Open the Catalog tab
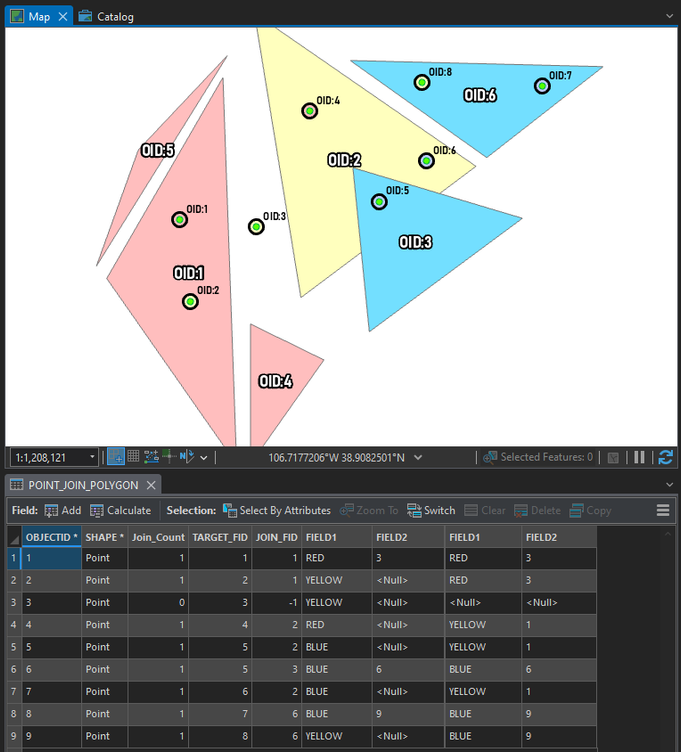 106,16
